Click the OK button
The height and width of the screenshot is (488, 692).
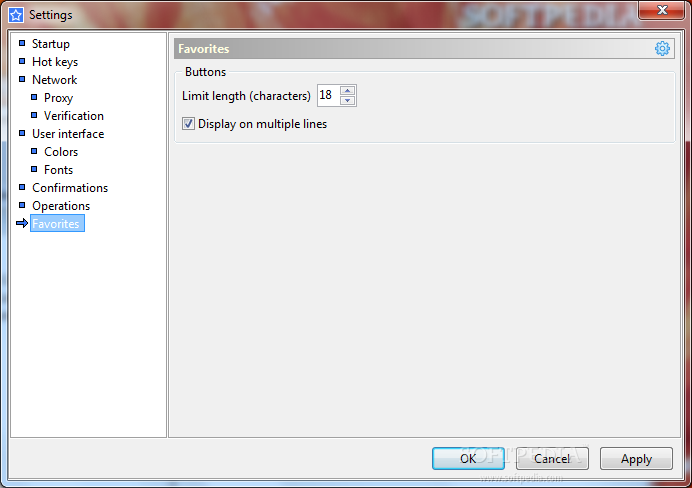pos(468,458)
